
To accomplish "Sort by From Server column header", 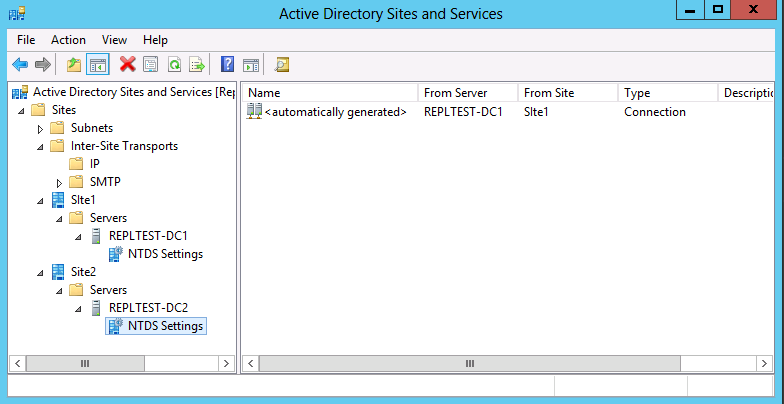I will coord(468,92).
